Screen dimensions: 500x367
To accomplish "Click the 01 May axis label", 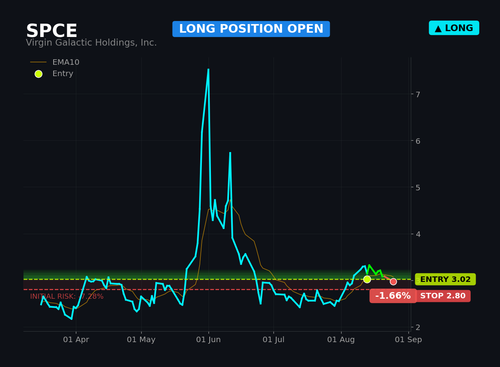I will [x=141, y=340].
